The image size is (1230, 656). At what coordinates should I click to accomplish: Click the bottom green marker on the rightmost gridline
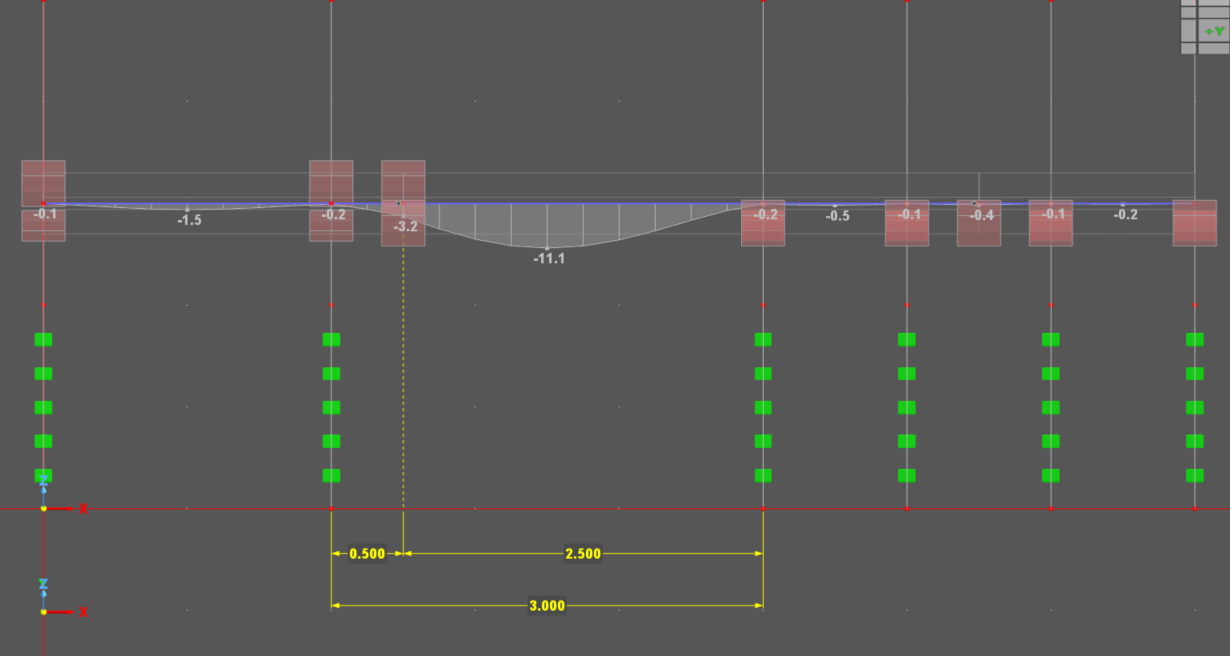point(1194,475)
